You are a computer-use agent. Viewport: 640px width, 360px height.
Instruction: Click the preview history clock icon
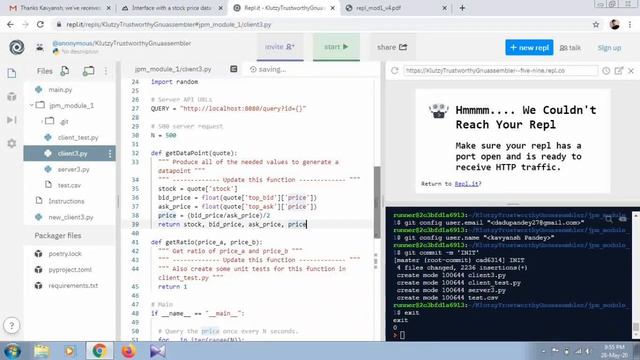[606, 71]
